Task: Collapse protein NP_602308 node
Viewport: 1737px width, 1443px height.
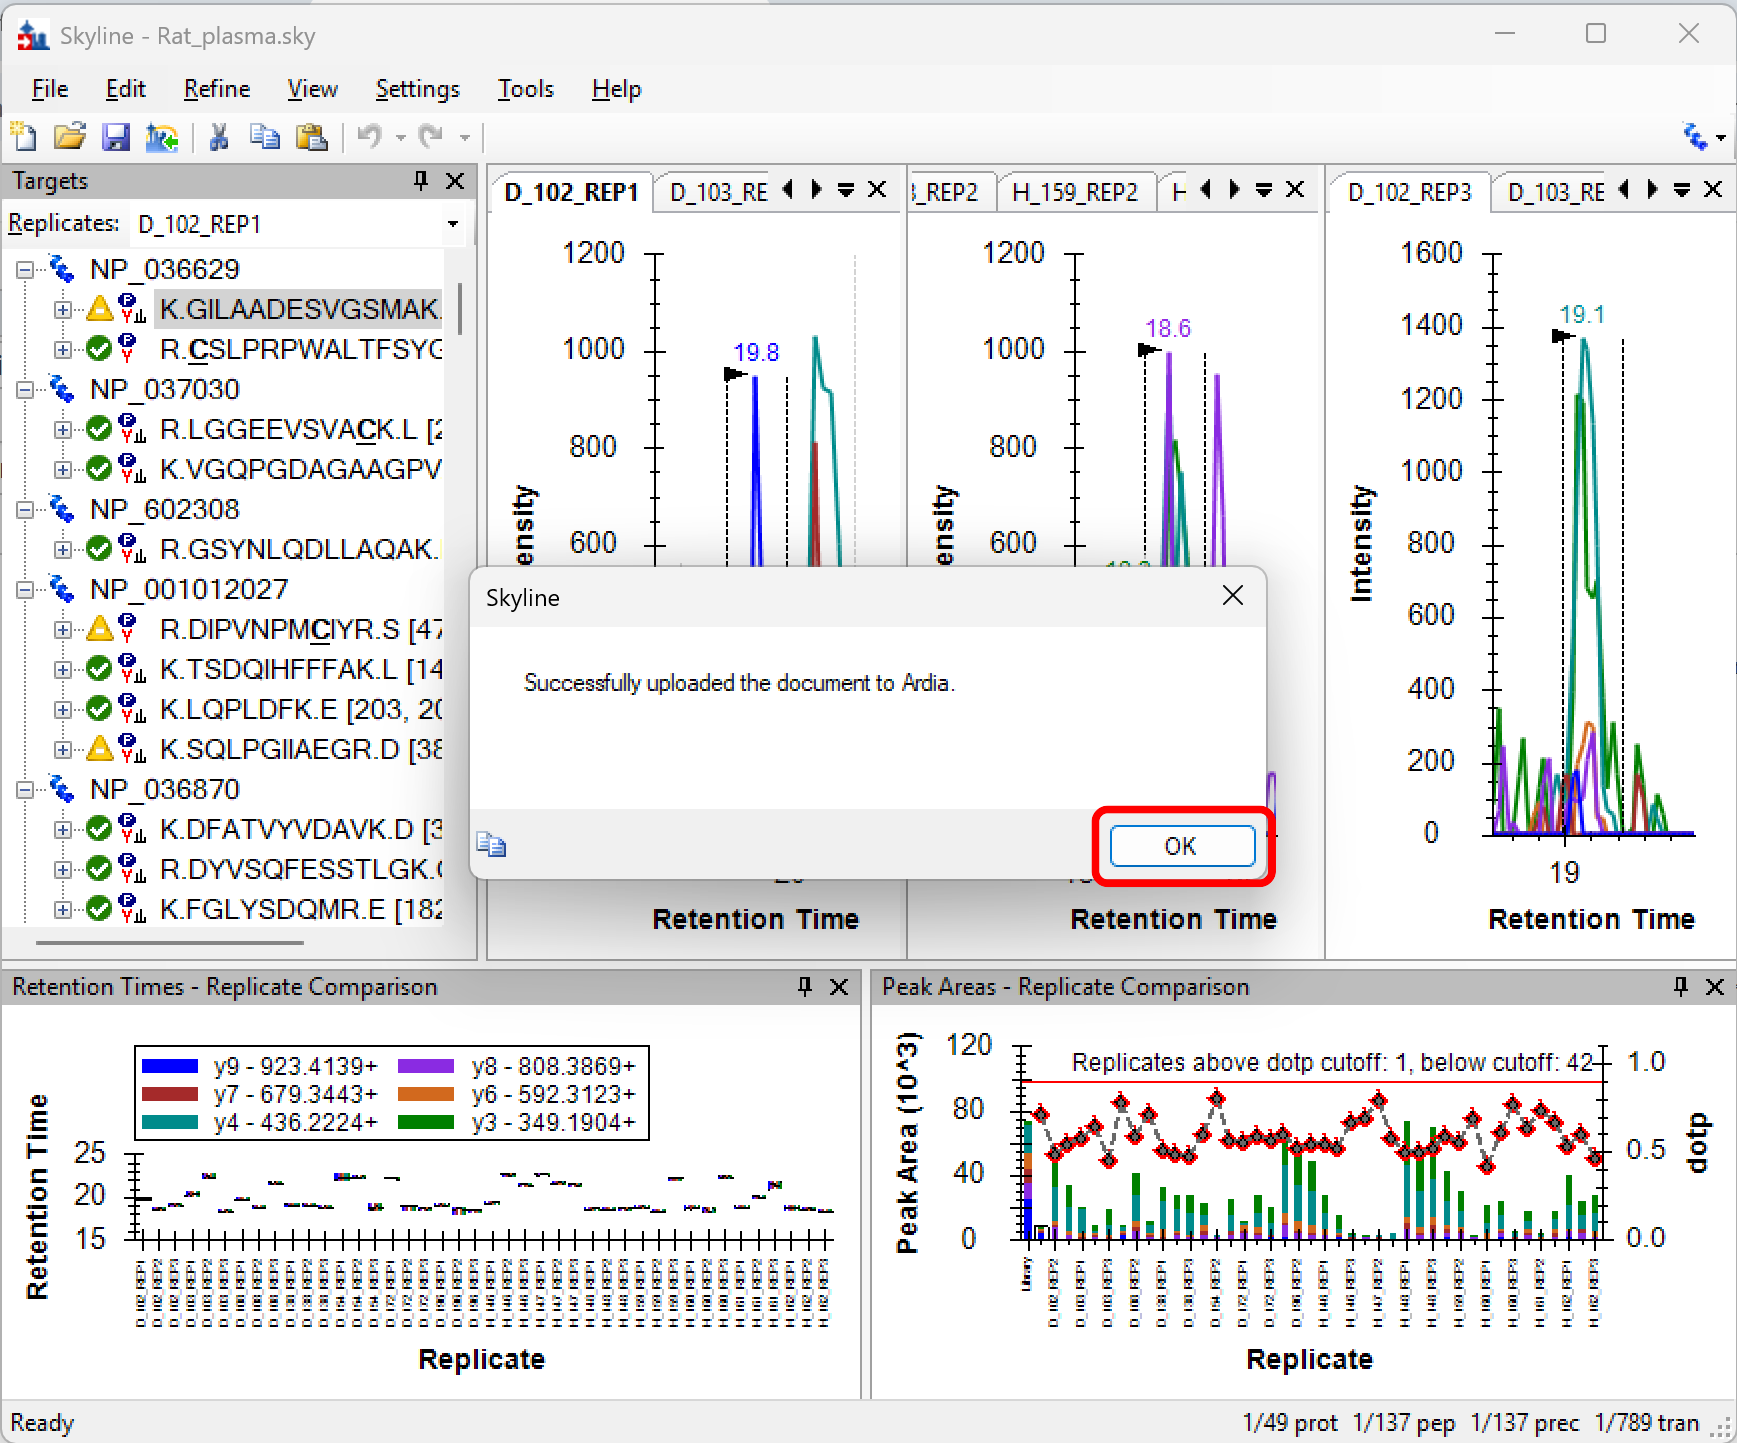Action: pos(24,509)
